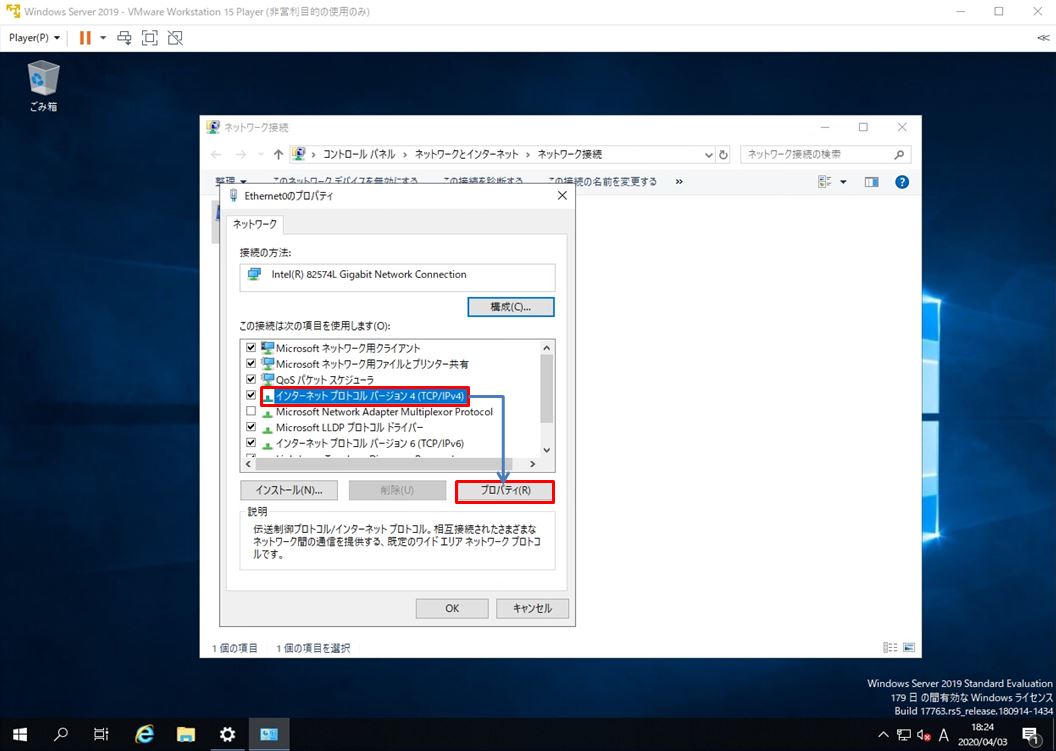Confirm the dialog with OK
The image size is (1056, 751).
click(452, 608)
